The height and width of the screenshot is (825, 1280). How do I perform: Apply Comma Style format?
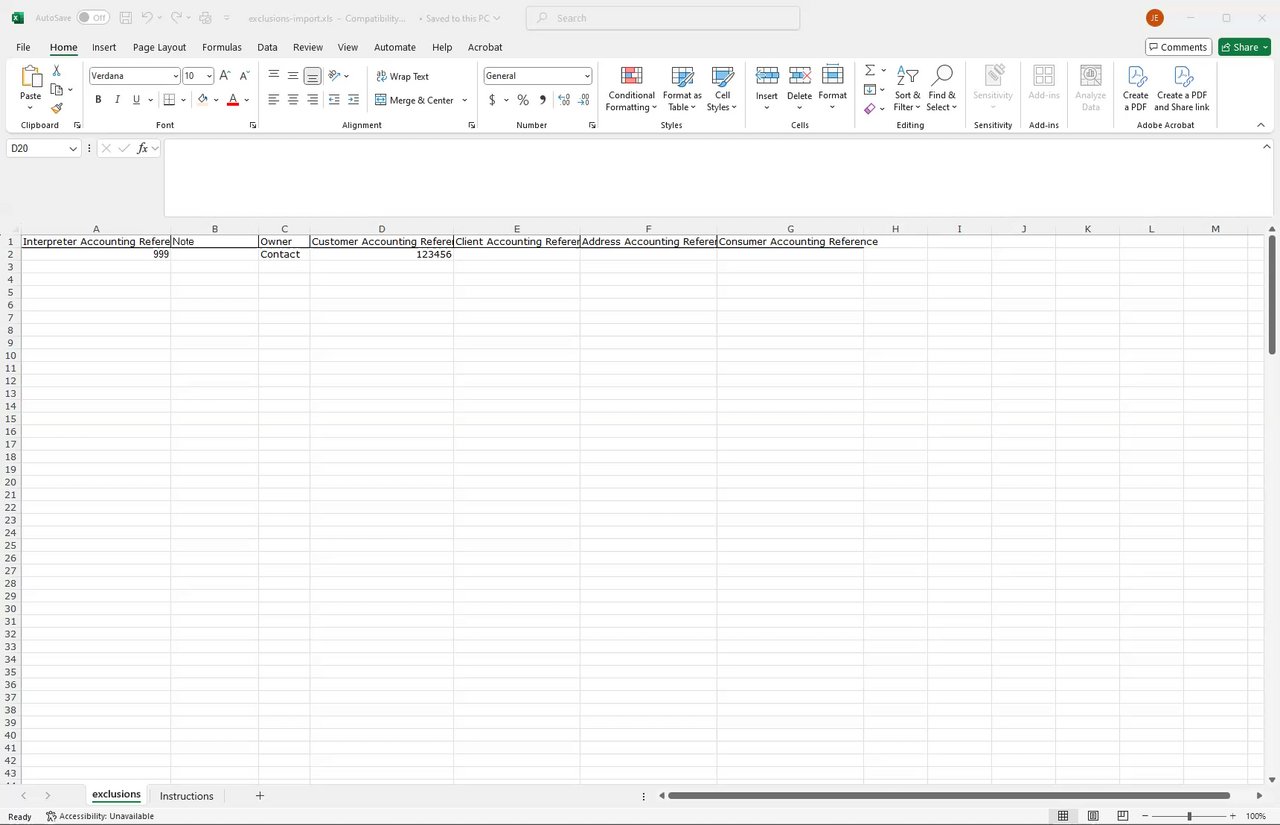click(x=543, y=100)
